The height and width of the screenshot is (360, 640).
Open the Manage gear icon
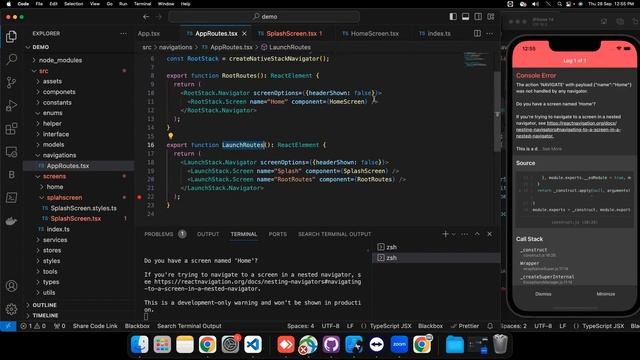point(11,309)
